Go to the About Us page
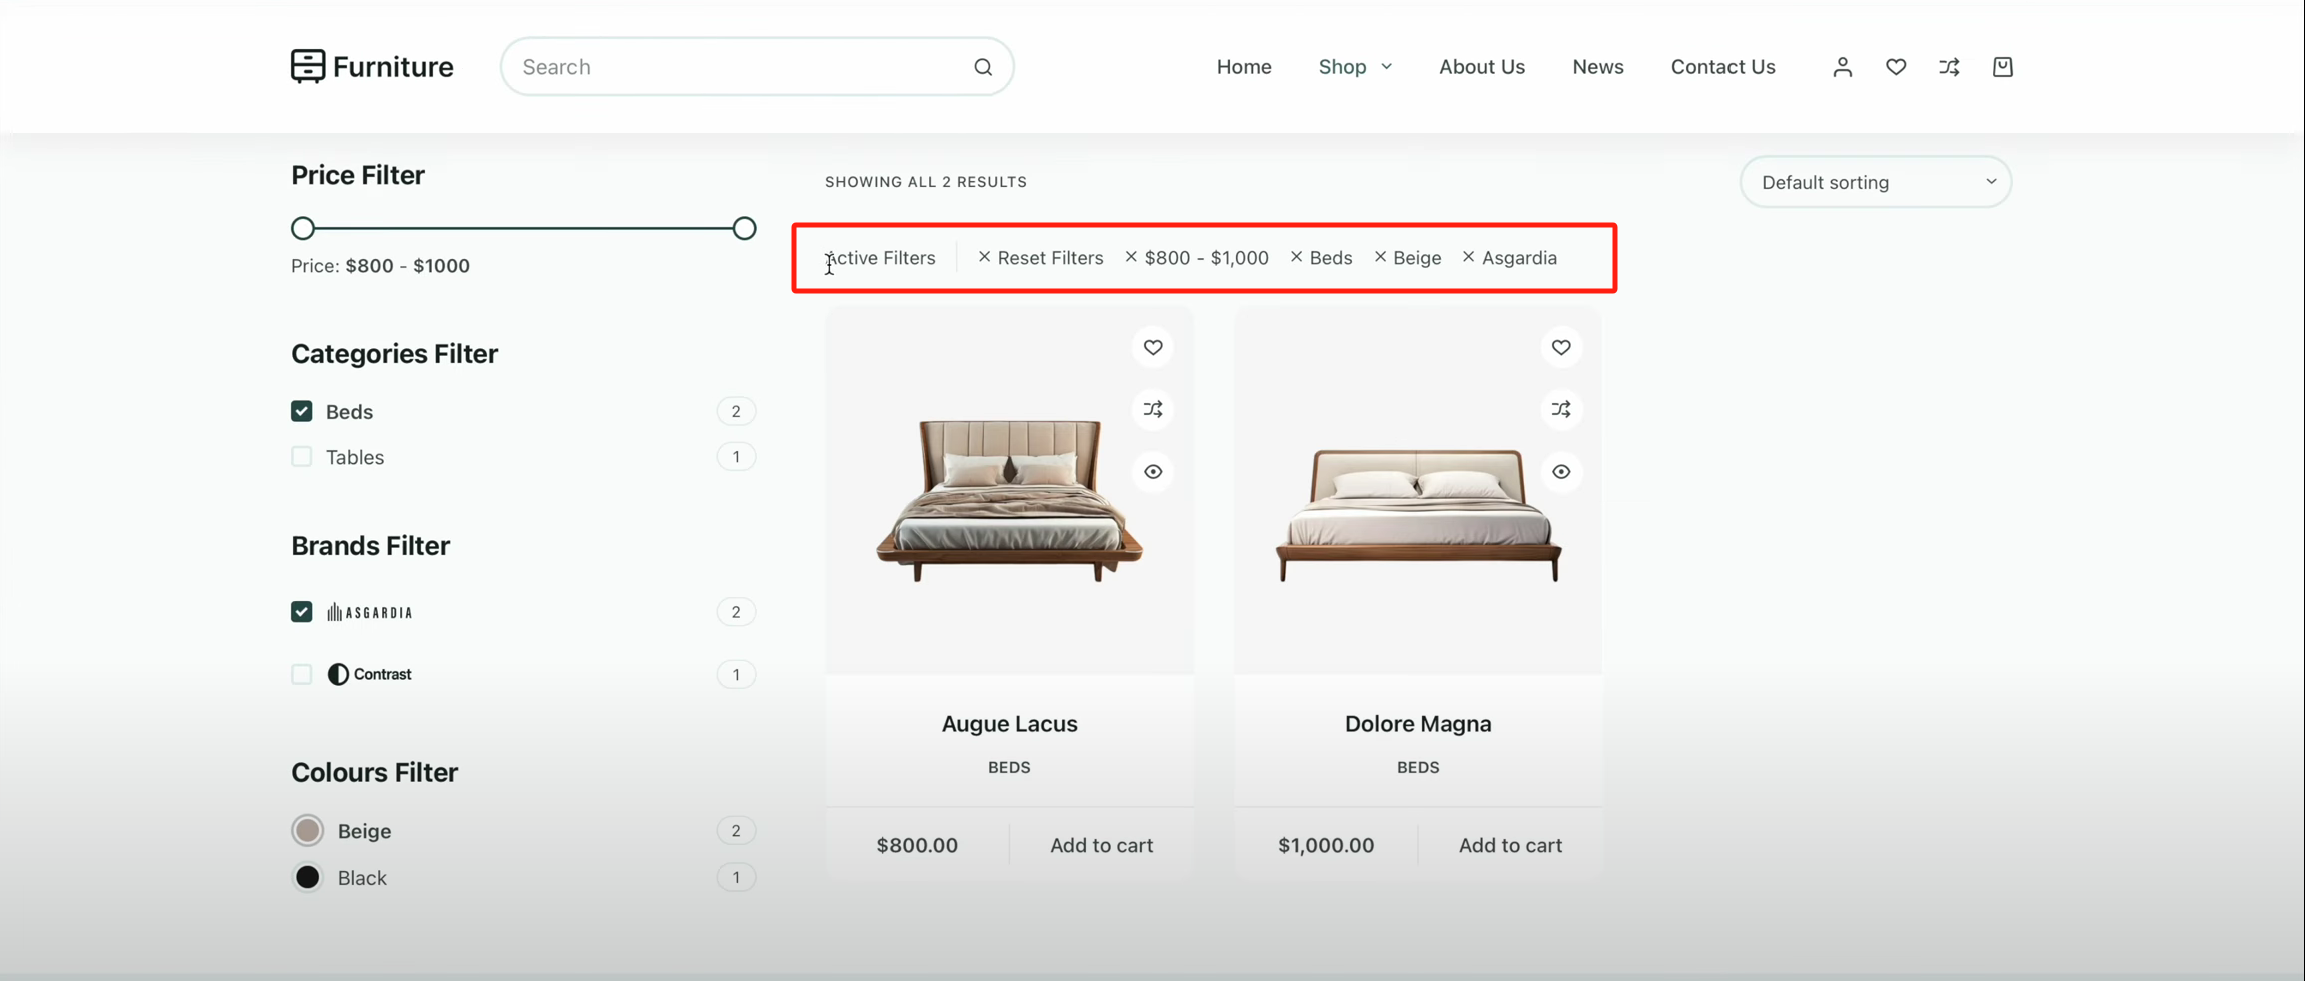 (x=1481, y=67)
